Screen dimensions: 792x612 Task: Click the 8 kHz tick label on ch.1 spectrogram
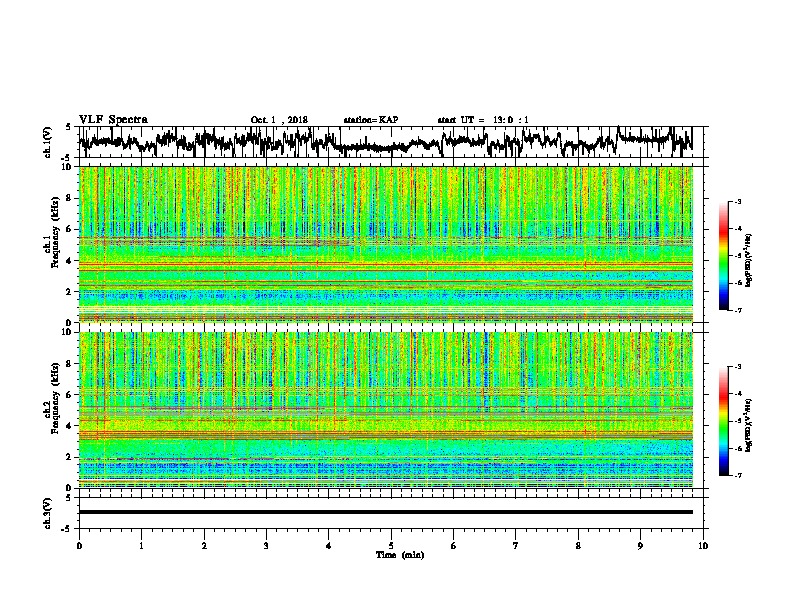pyautogui.click(x=69, y=198)
